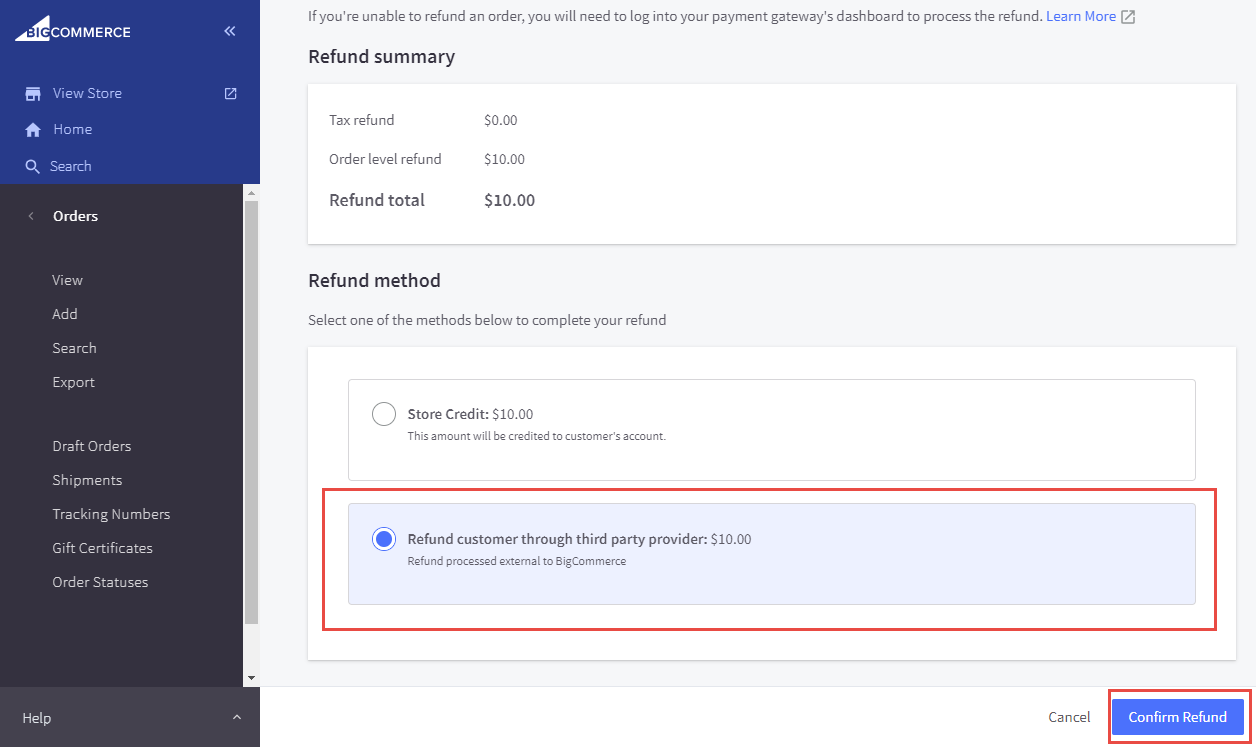Open Draft Orders in the sidebar
The height and width of the screenshot is (747, 1256).
92,446
